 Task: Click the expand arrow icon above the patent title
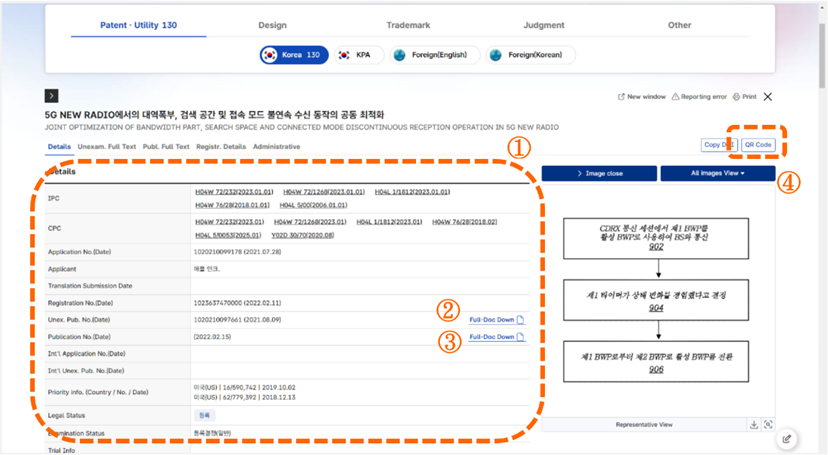(52, 96)
